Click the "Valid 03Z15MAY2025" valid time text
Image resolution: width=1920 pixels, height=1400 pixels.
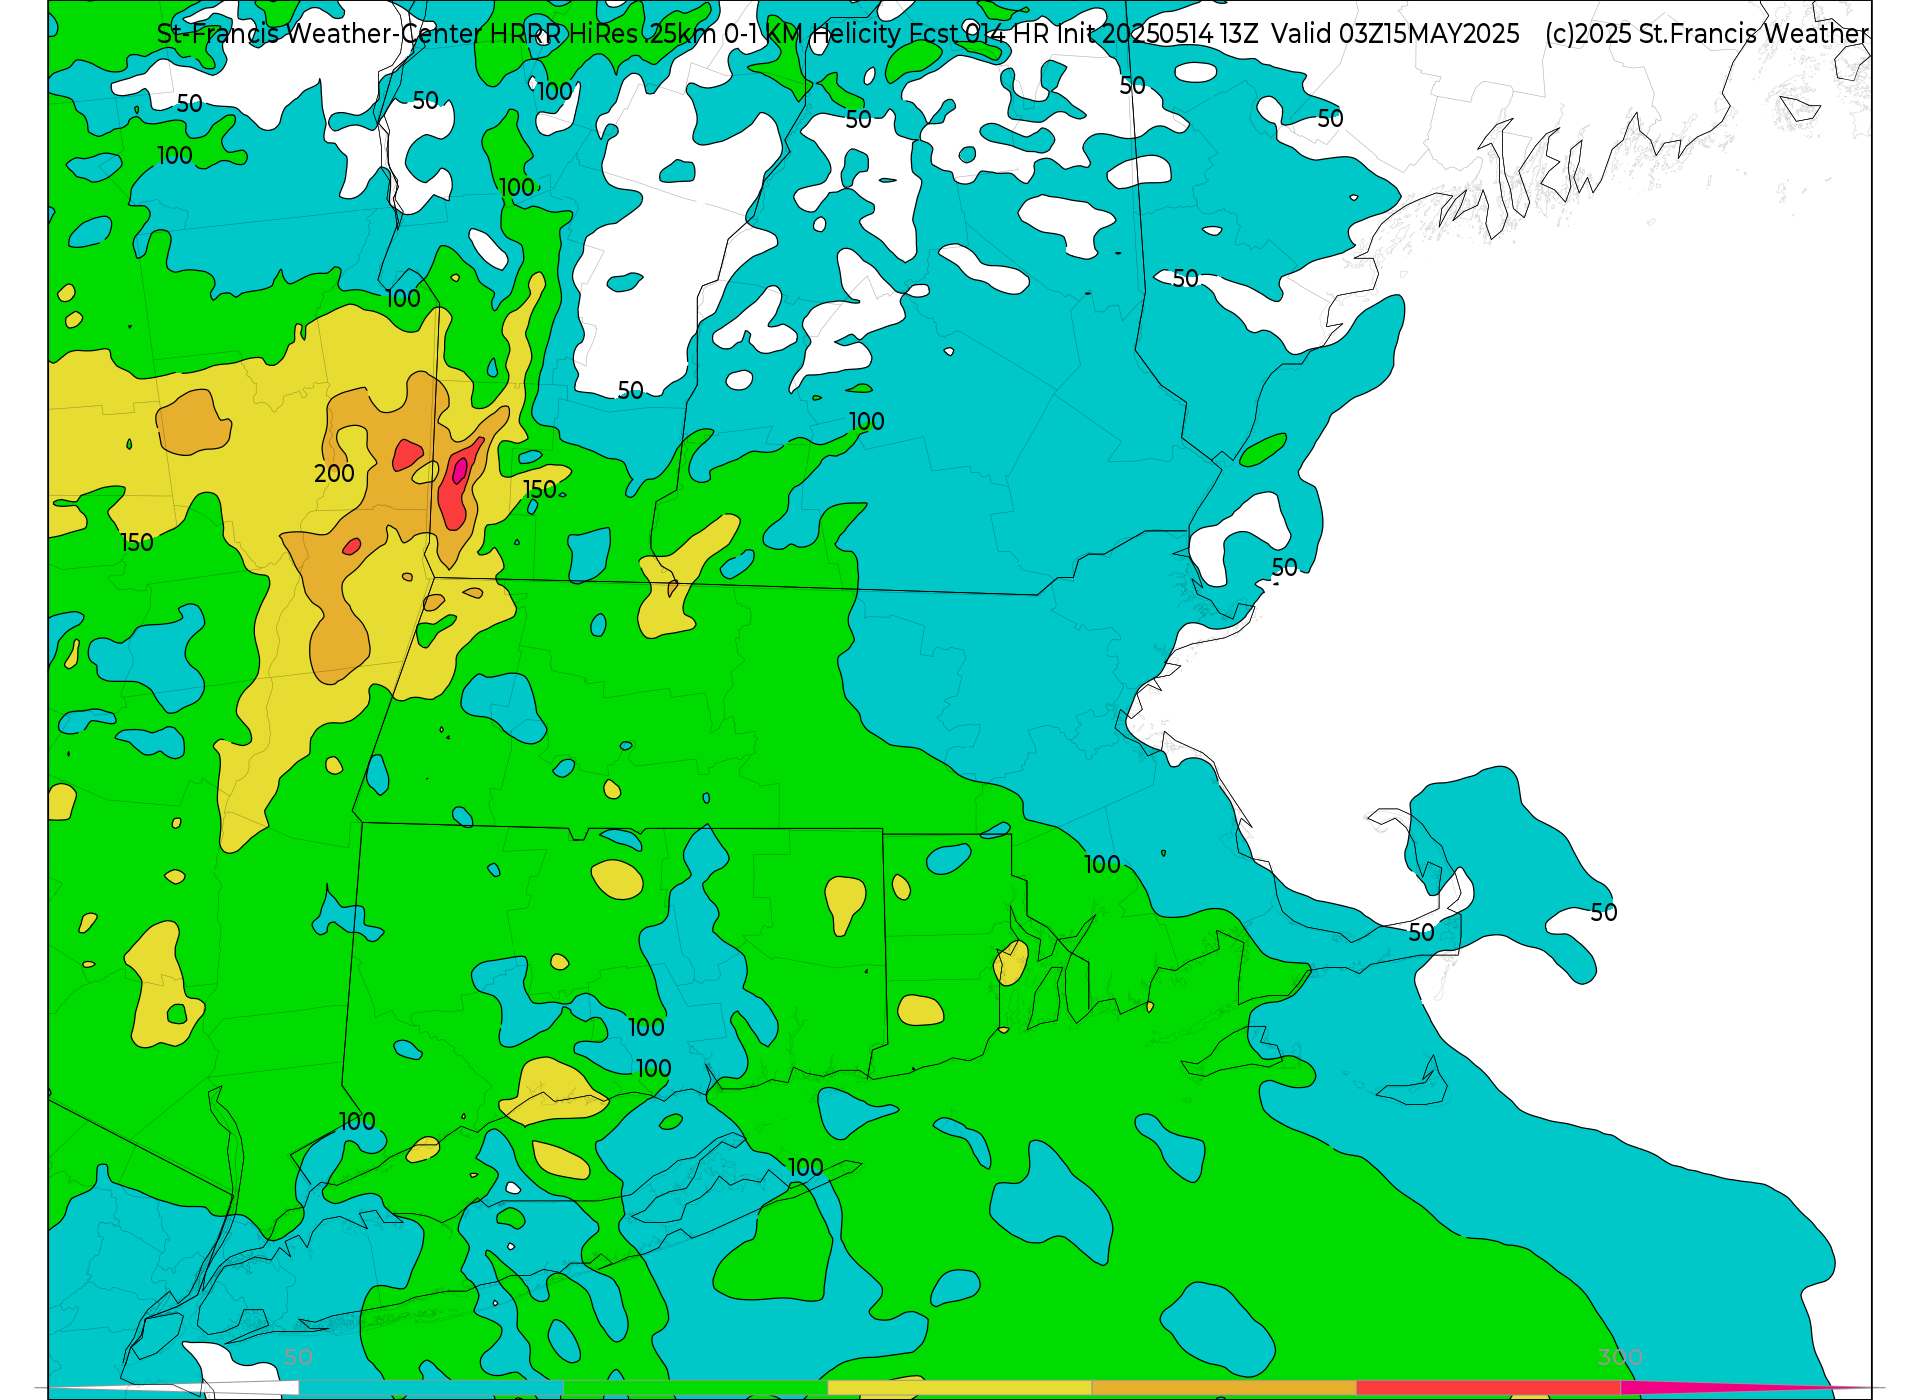pyautogui.click(x=1396, y=34)
